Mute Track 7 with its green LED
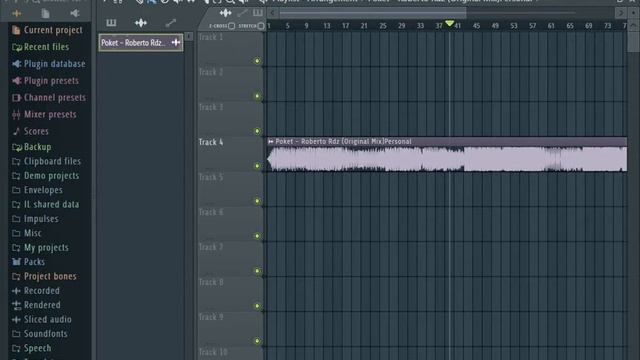The height and width of the screenshot is (360, 640). tap(257, 271)
